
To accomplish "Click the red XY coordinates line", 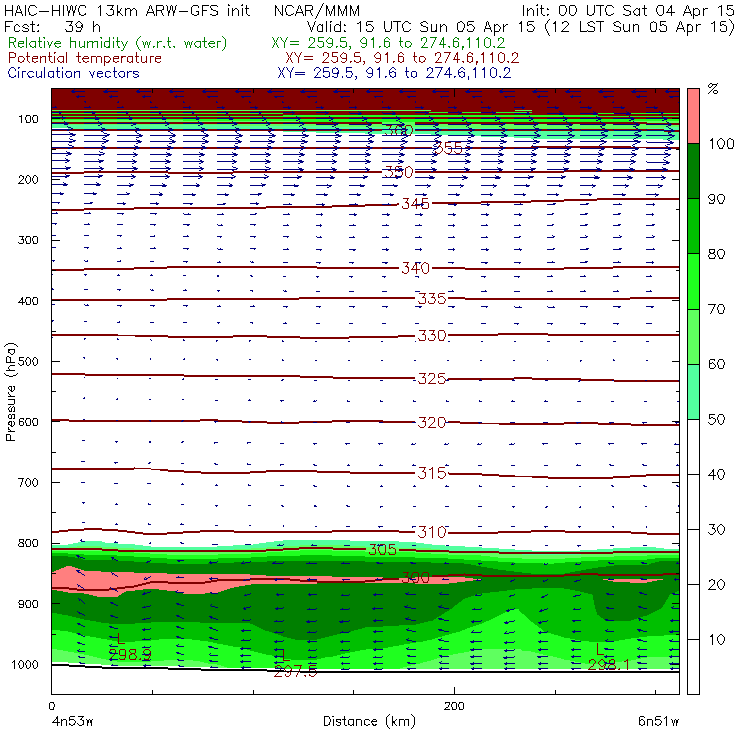I will [402, 58].
